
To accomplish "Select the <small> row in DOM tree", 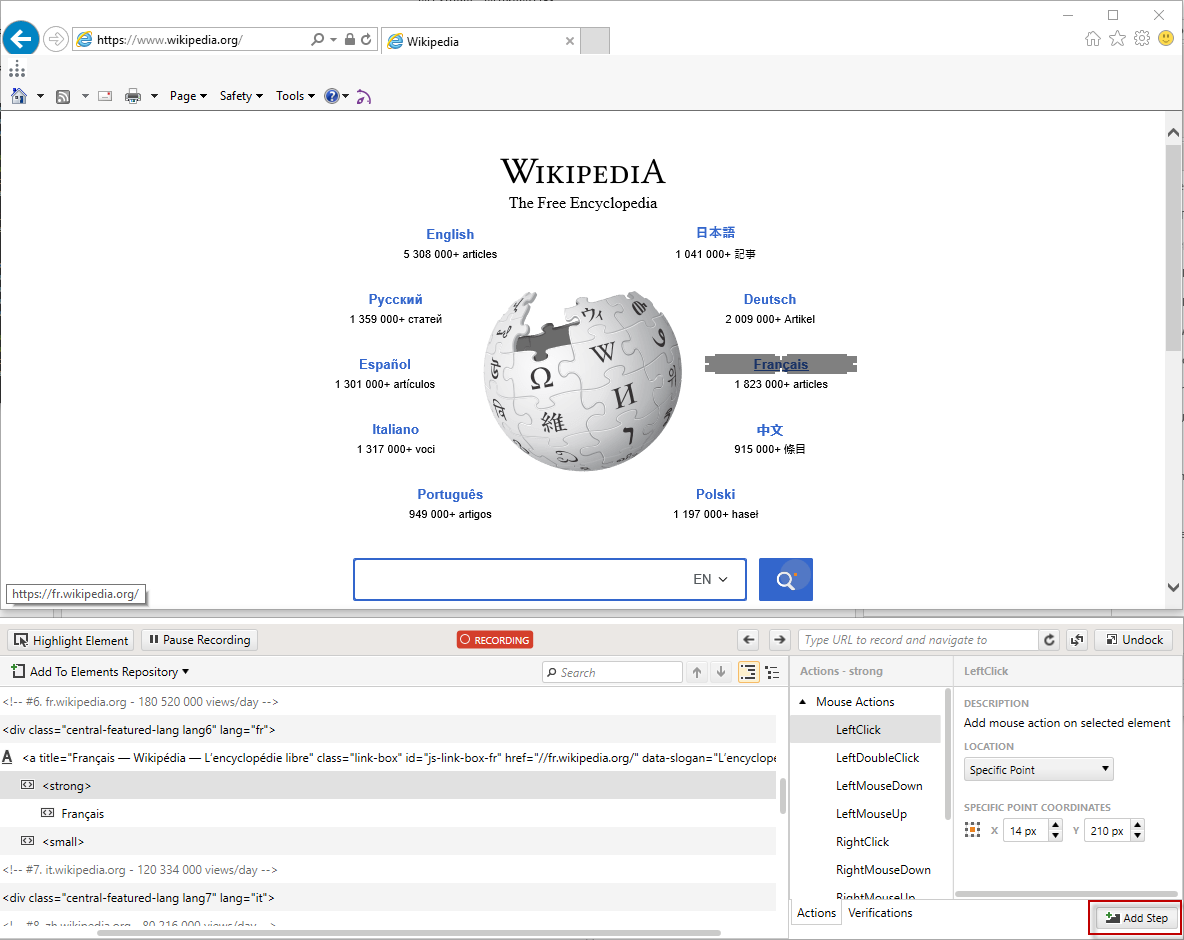I will (388, 841).
